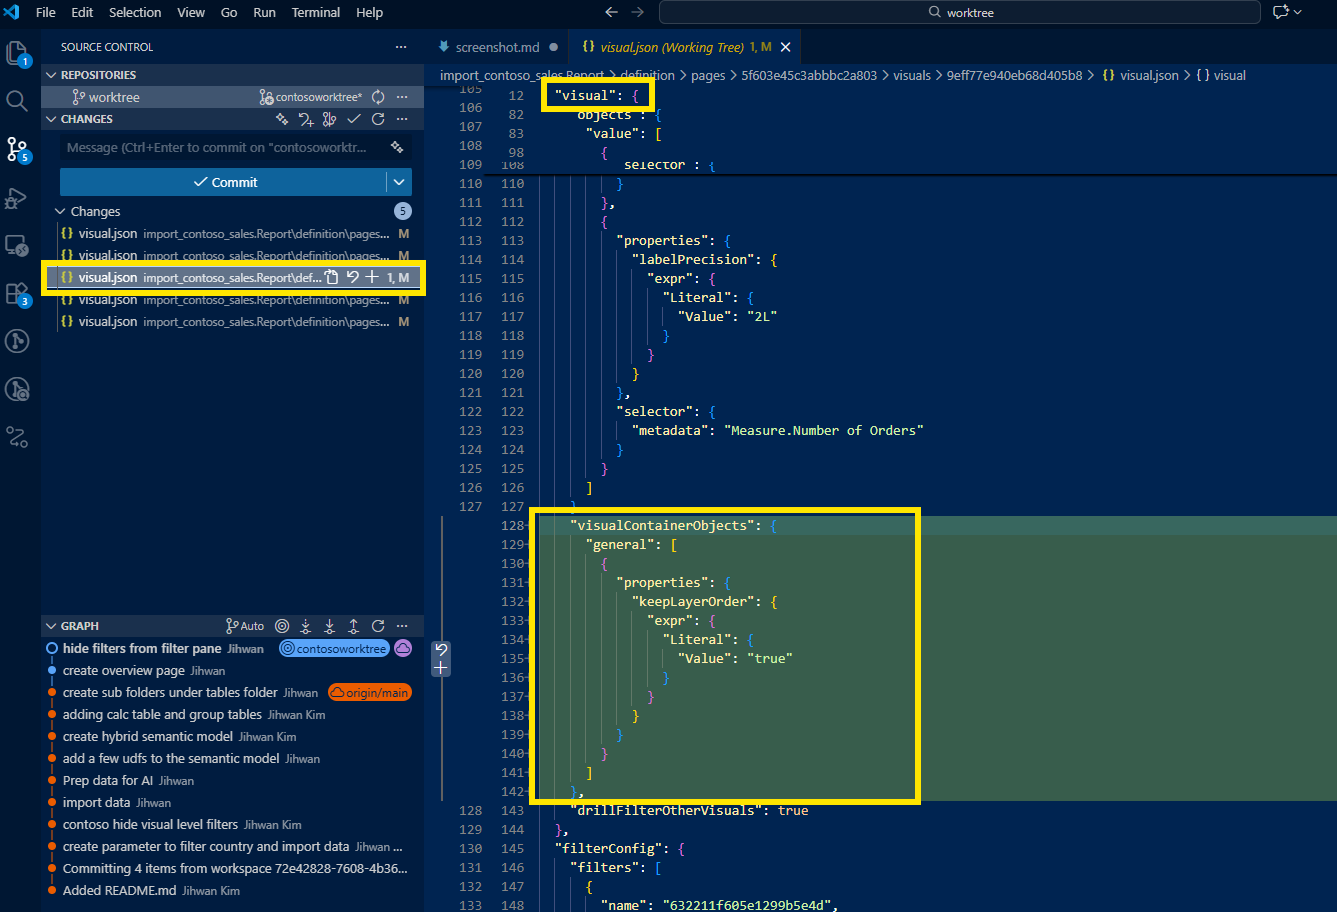Image resolution: width=1337 pixels, height=912 pixels.
Task: Open the Run and Debug view
Action: [x=17, y=197]
